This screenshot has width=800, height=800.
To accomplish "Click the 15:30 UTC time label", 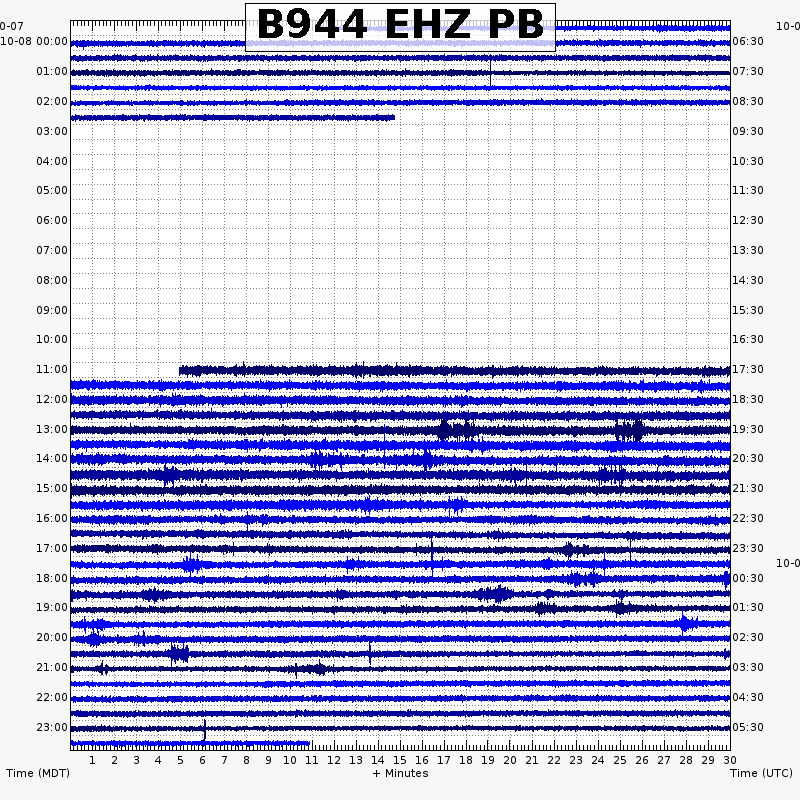I will tap(748, 310).
